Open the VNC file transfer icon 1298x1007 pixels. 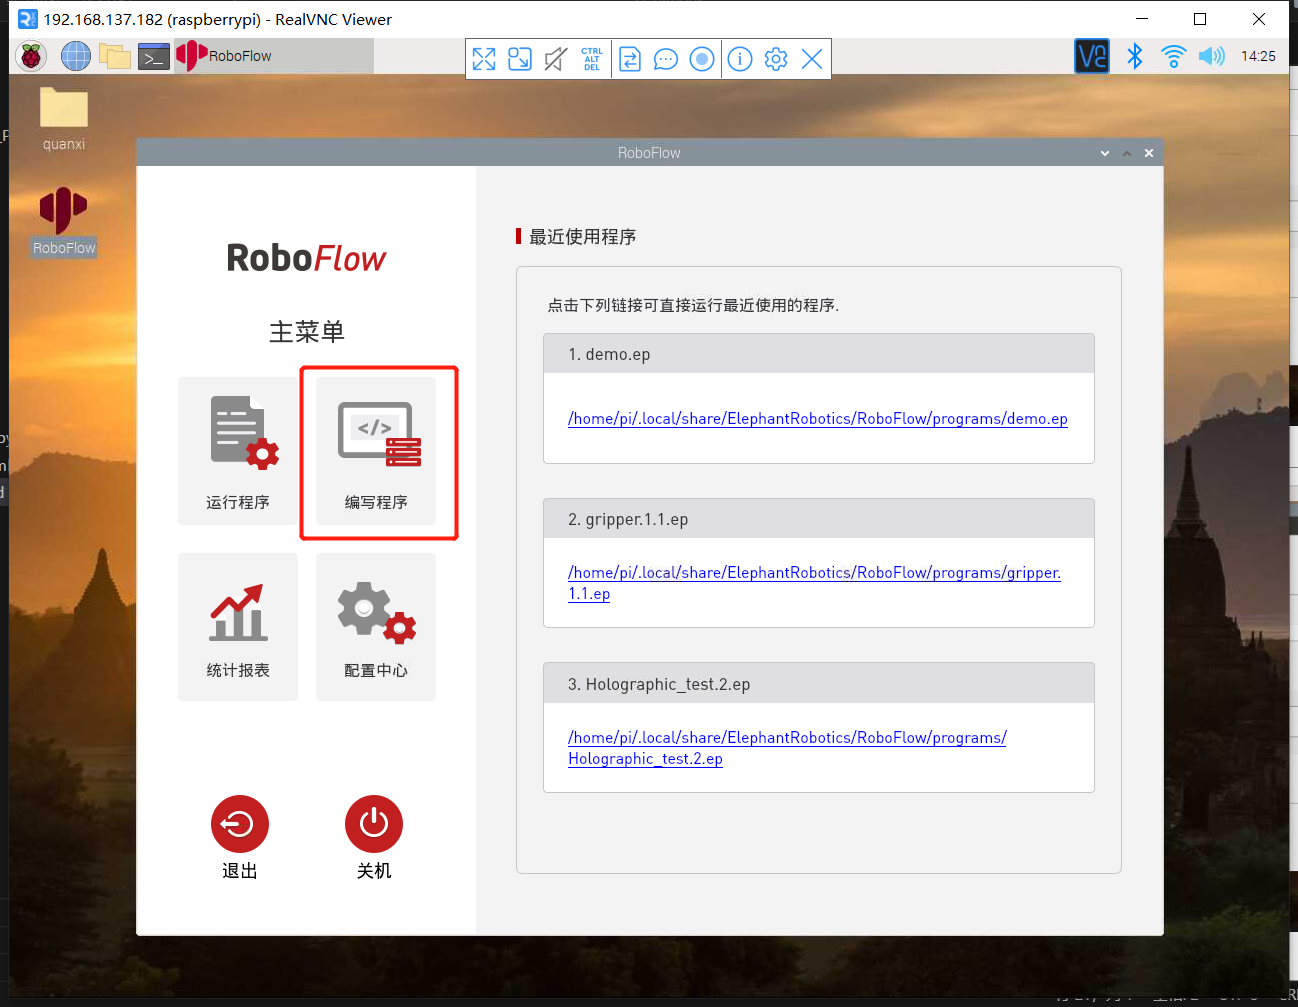point(630,59)
